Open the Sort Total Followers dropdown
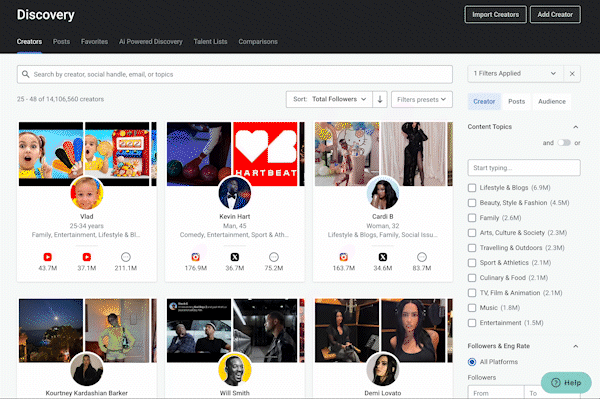The width and height of the screenshot is (600, 400). point(329,100)
